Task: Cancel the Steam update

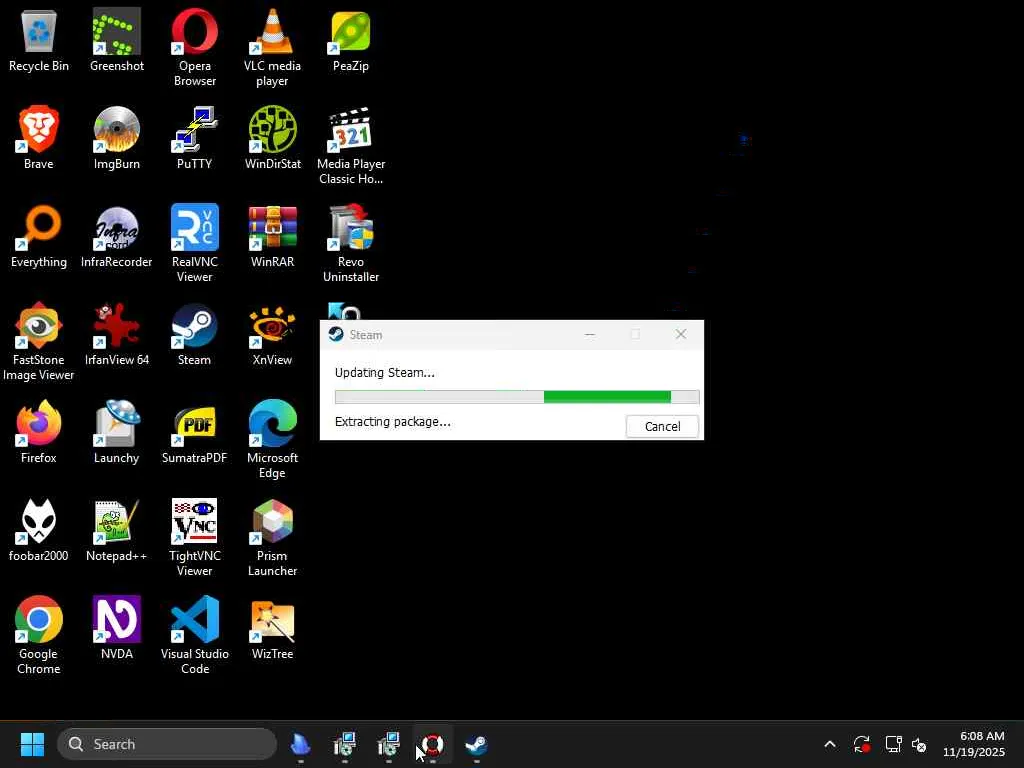Action: pos(662,426)
